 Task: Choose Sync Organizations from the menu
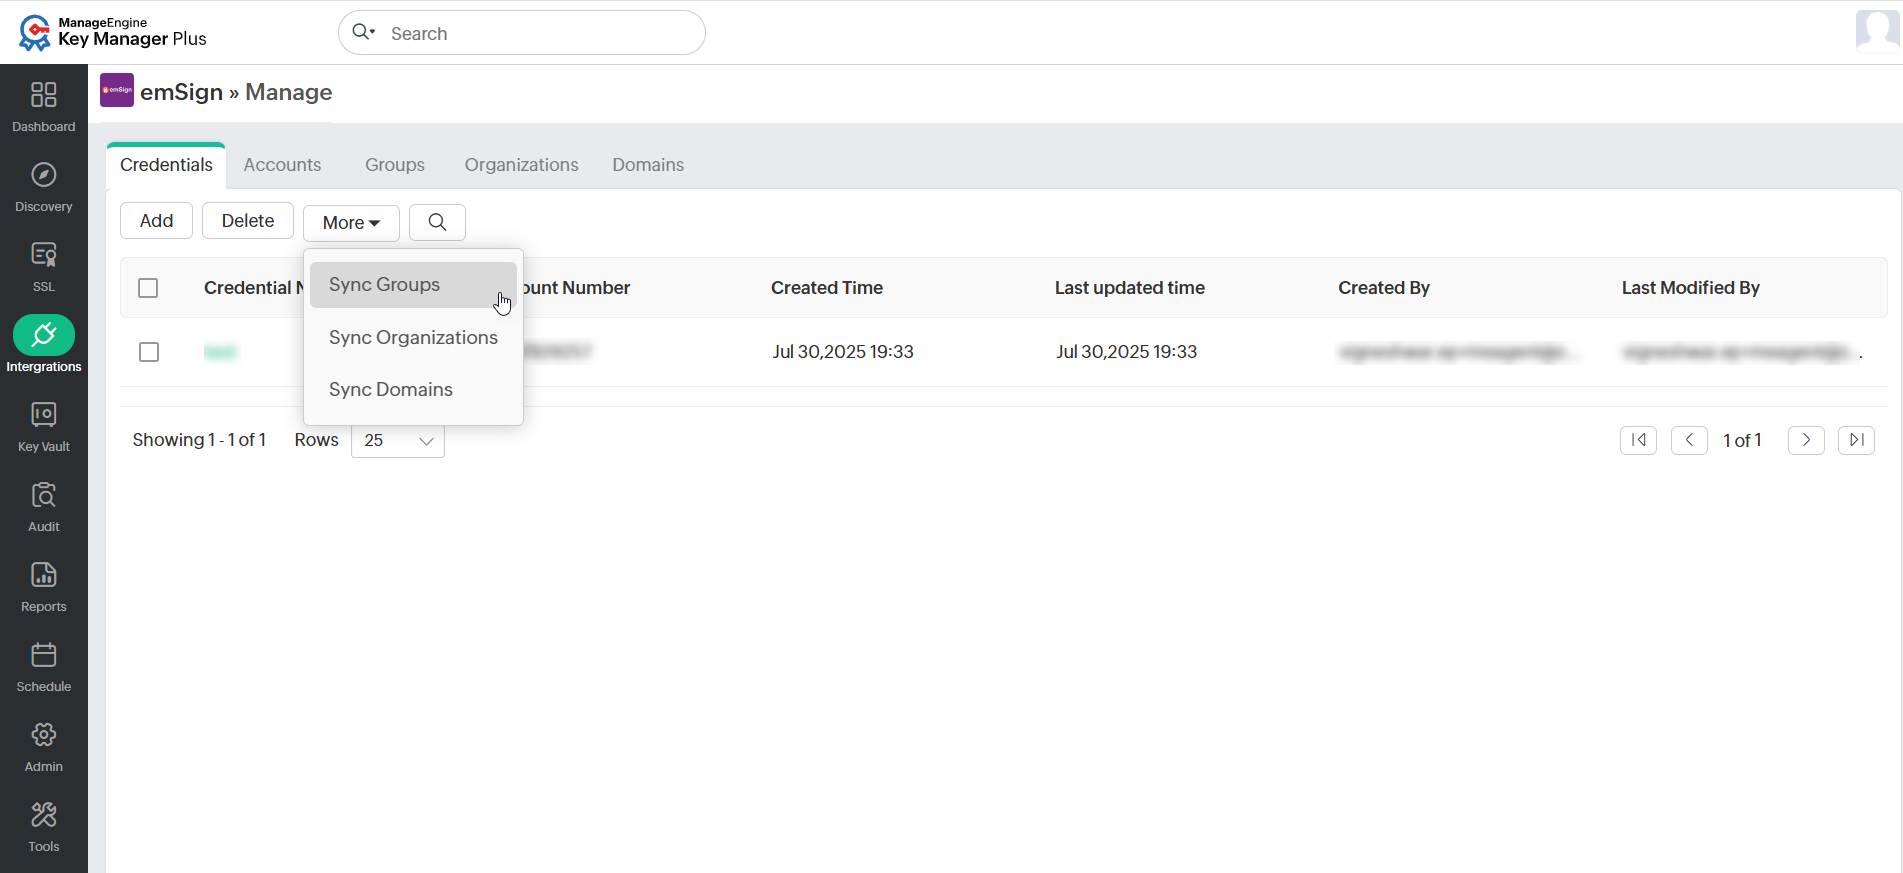413,338
